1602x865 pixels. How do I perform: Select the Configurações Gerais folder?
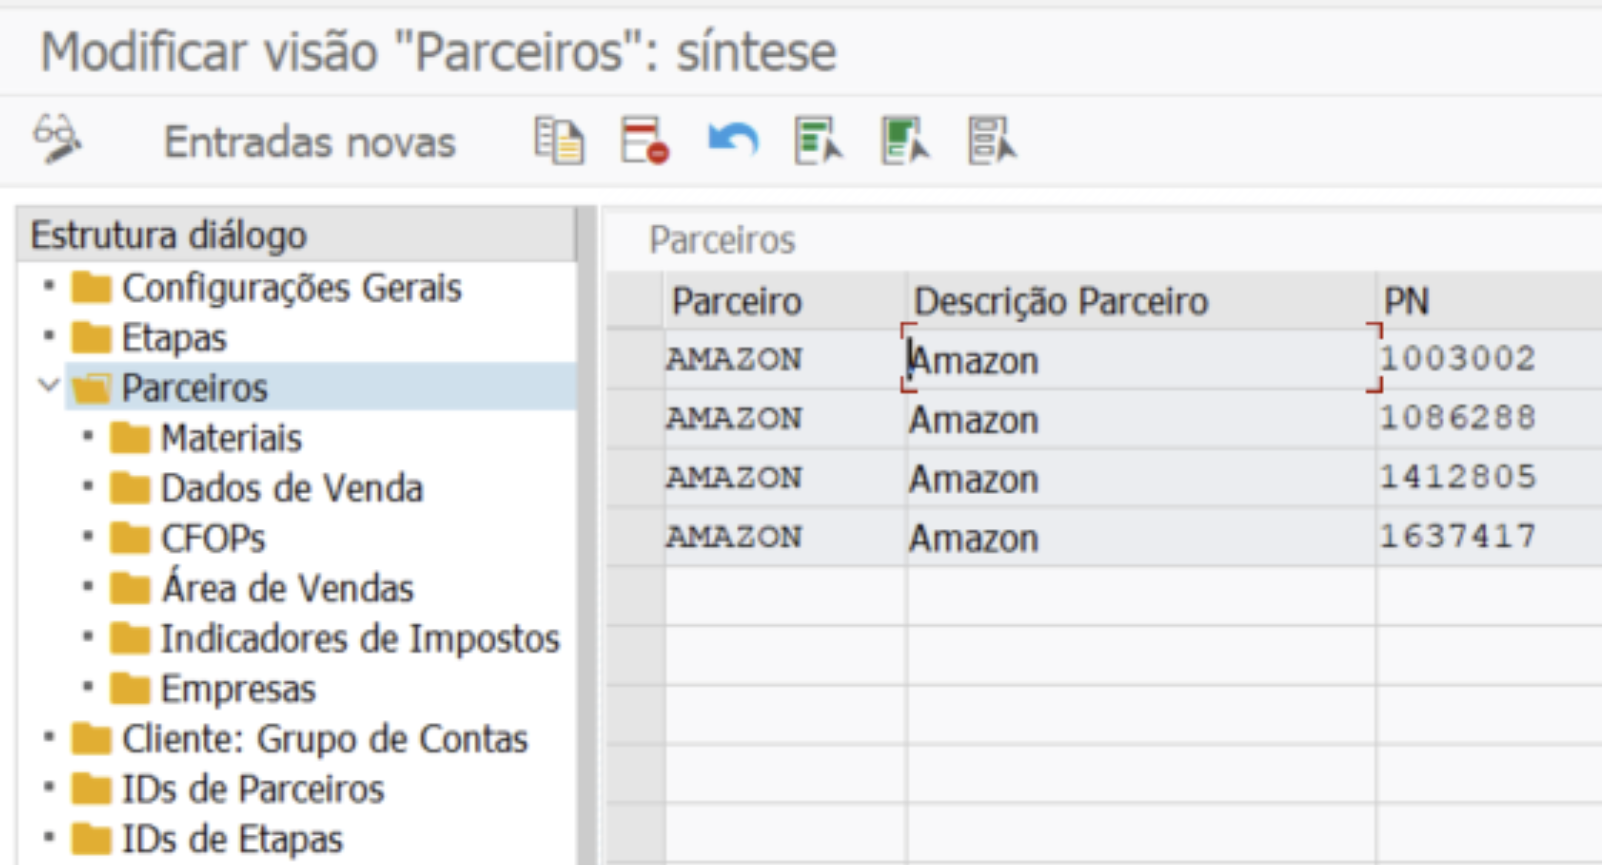coord(291,288)
